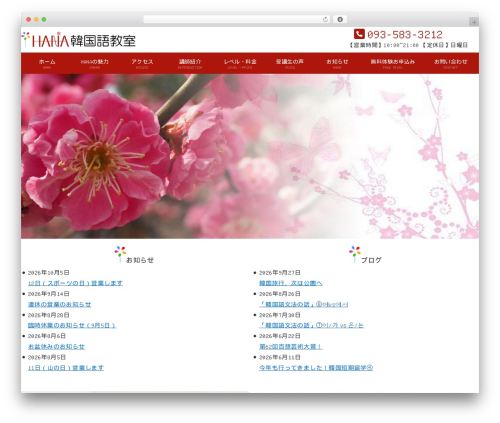Click the 営業時間 10:00~21:00 text

click(384, 45)
